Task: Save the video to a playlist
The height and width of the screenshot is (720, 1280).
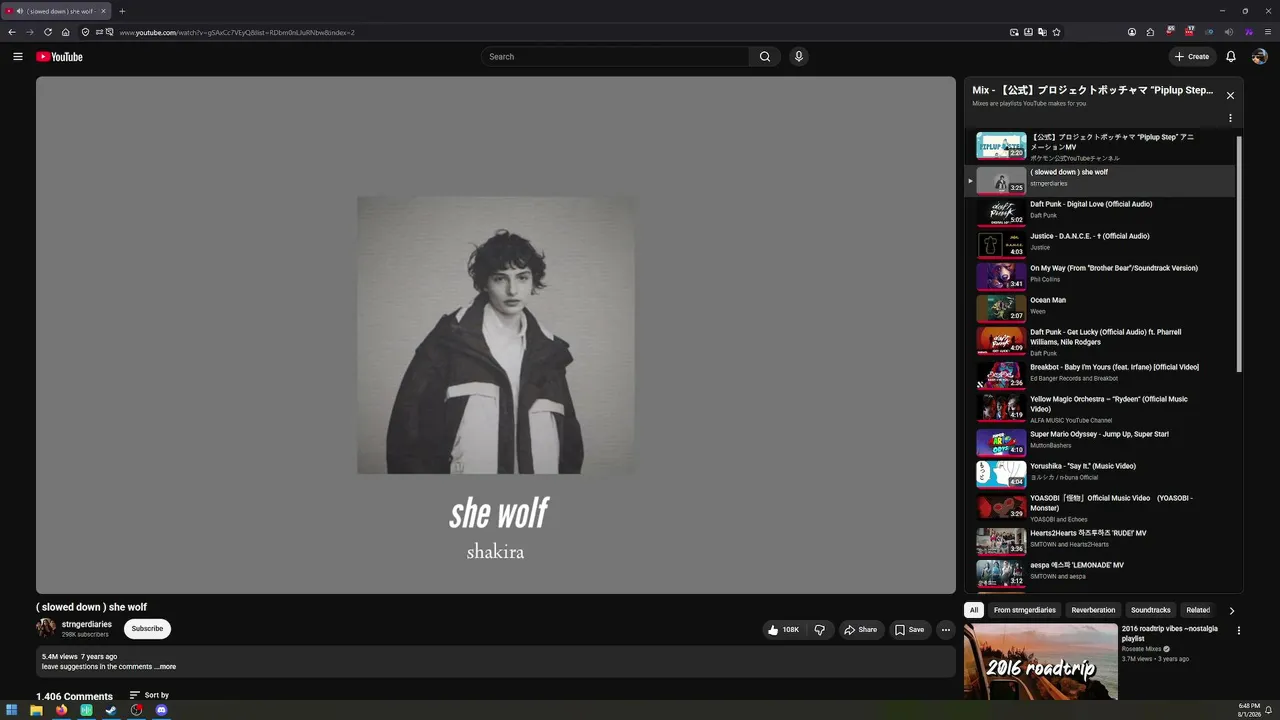Action: tap(909, 630)
